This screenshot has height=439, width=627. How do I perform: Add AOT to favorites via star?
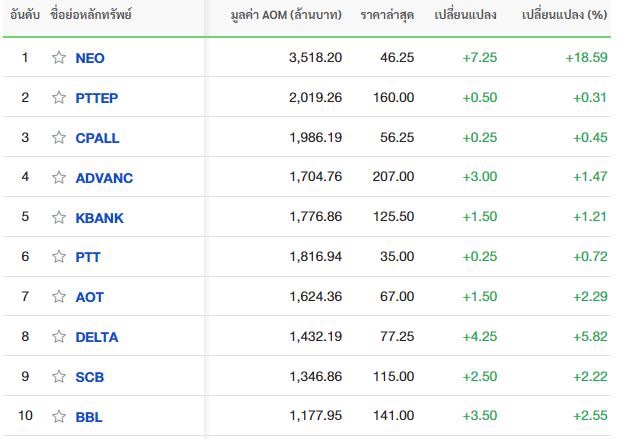(59, 296)
